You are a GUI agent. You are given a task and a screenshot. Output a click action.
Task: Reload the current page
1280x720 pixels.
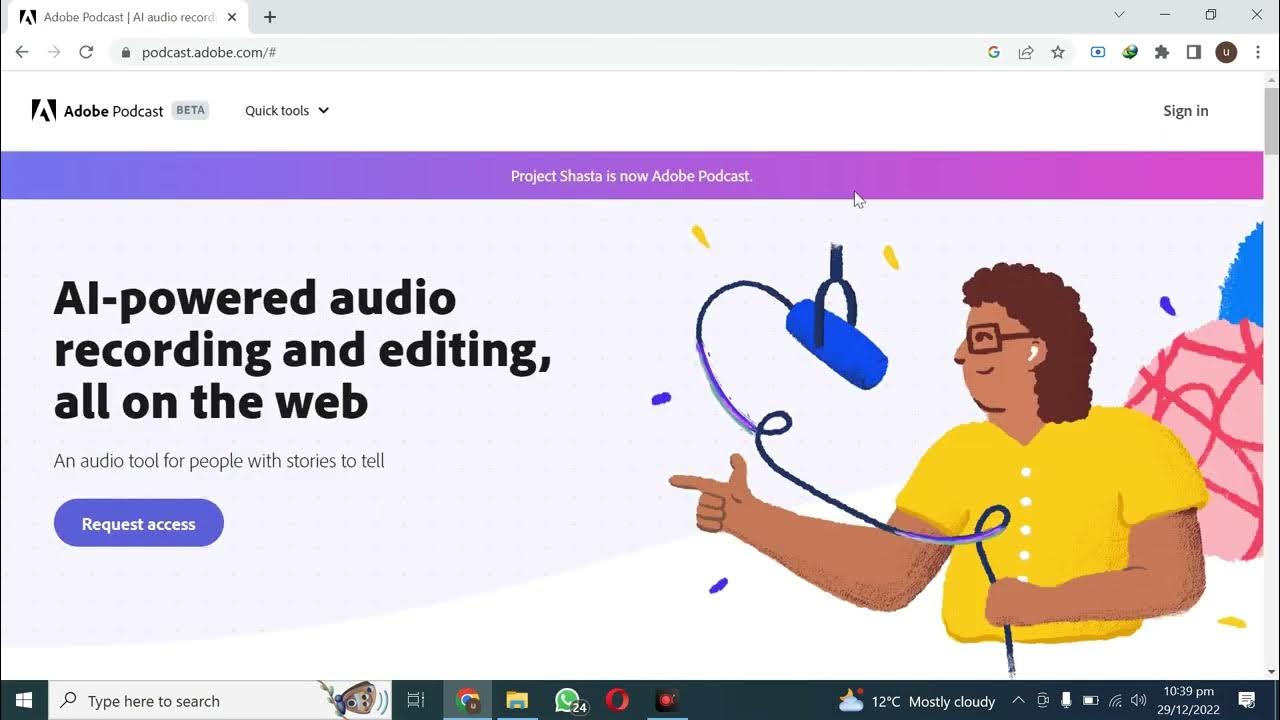coord(86,52)
